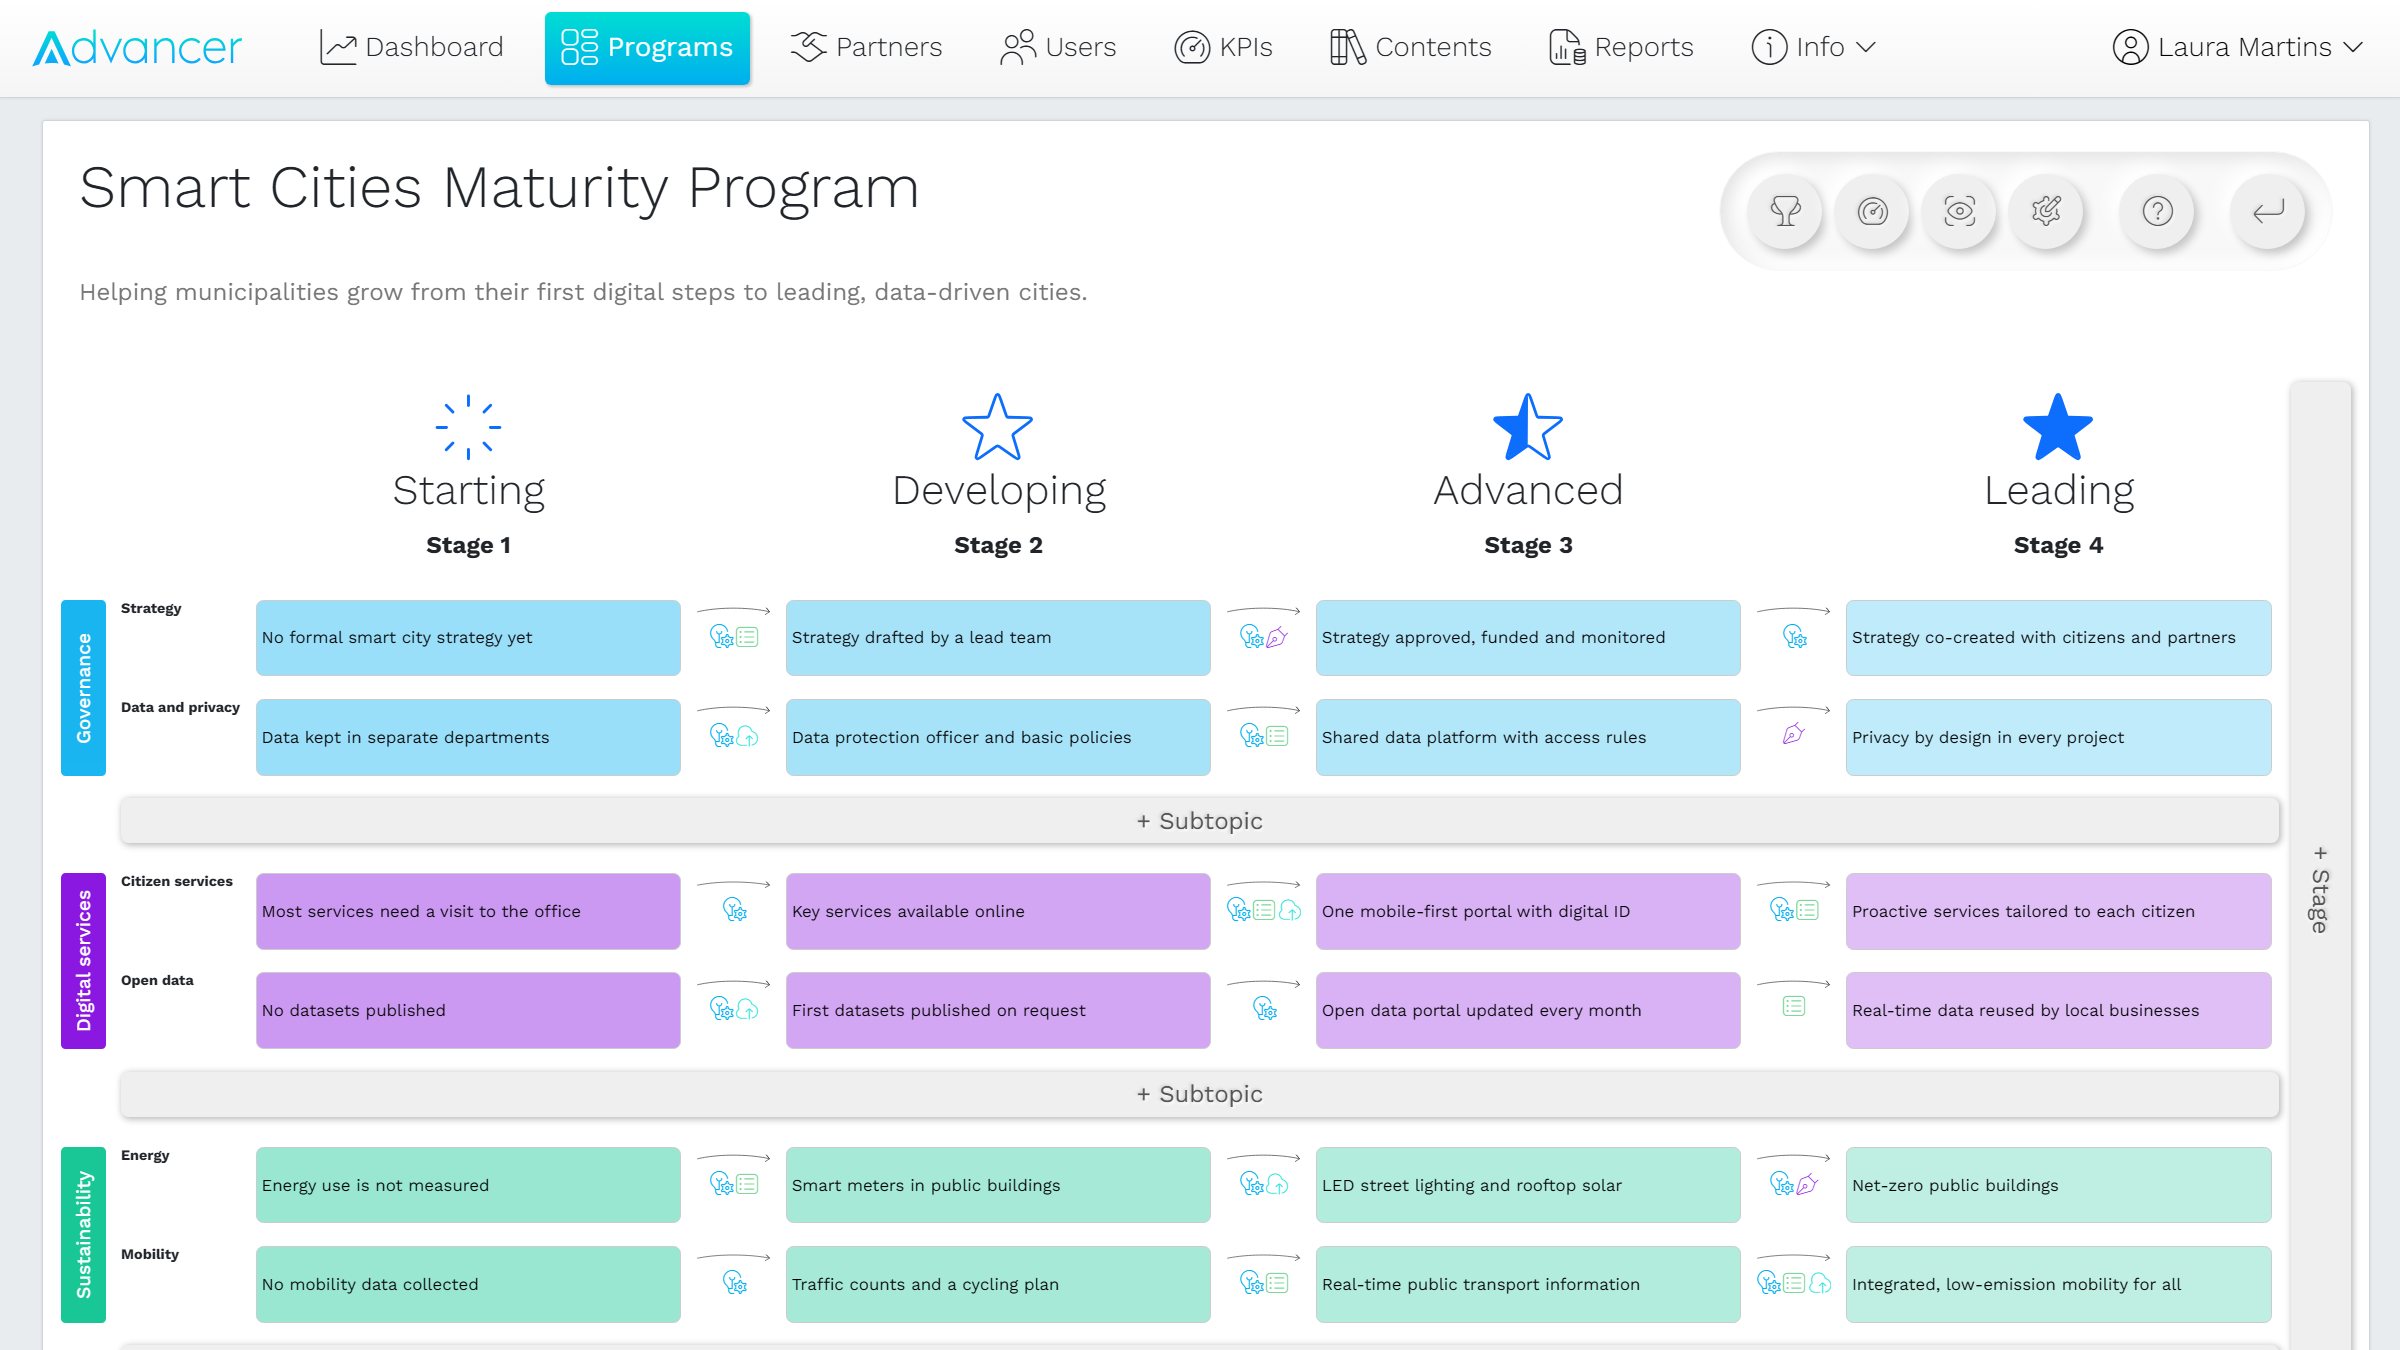Screen dimensions: 2400x1350
Task: Select the green Sustainability topic label
Action: (83, 1234)
